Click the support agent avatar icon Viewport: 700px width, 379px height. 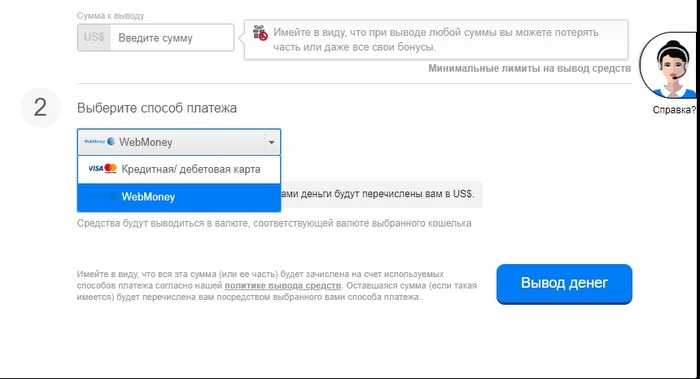(669, 65)
